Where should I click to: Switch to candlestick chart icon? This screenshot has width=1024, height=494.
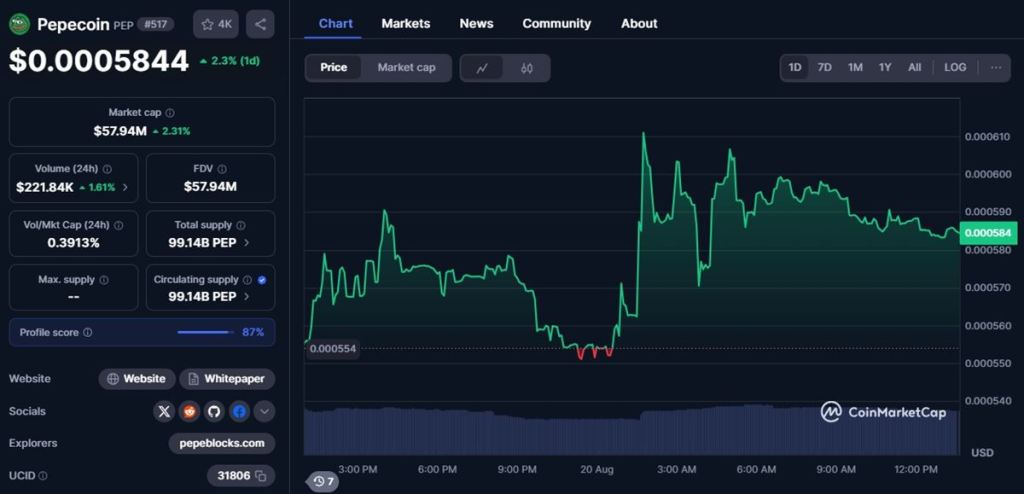pyautogui.click(x=527, y=68)
